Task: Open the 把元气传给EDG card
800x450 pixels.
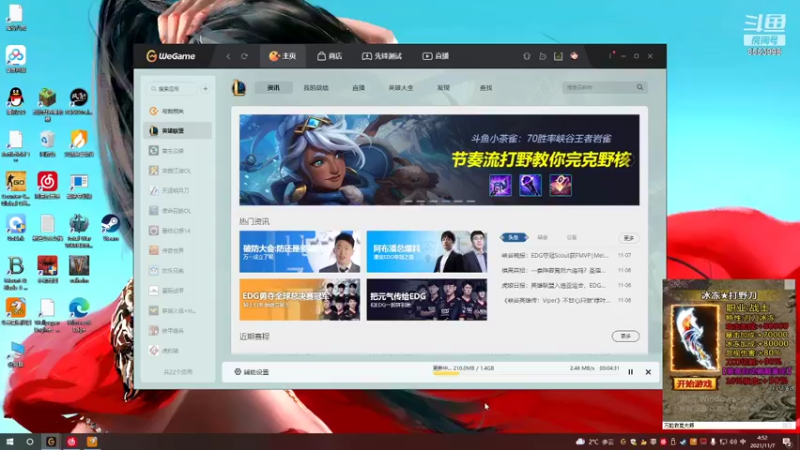Action: 427,299
